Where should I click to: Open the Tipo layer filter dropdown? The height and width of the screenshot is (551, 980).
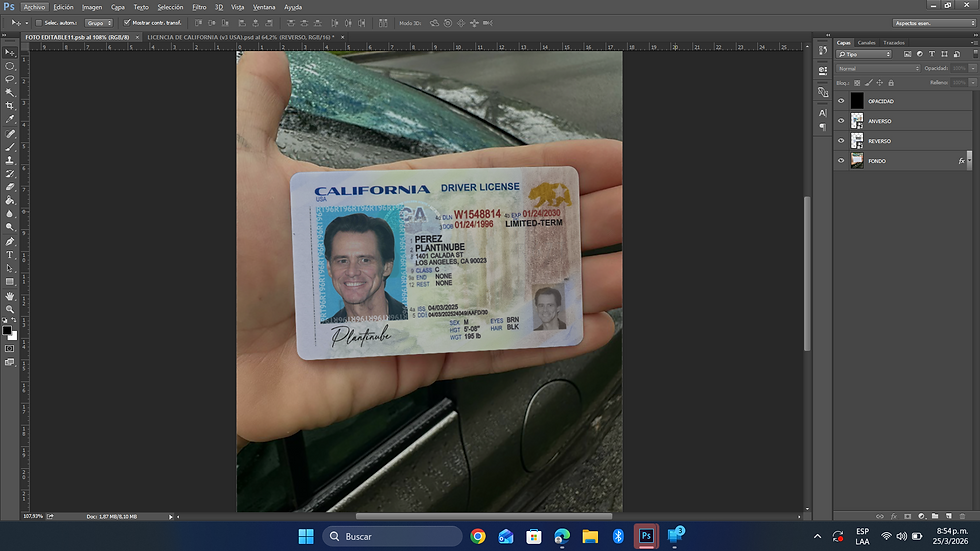[864, 54]
